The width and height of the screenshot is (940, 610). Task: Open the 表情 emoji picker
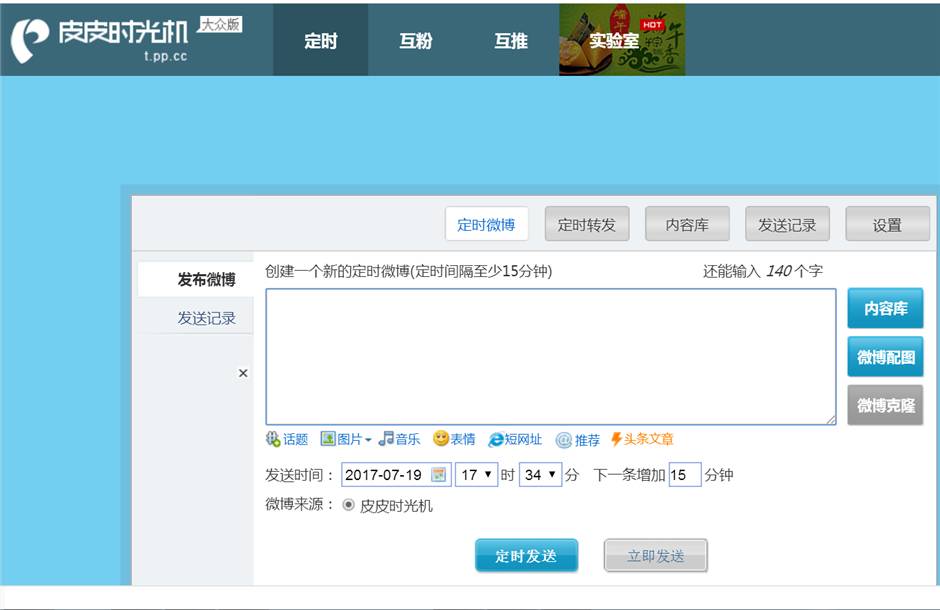[441, 439]
